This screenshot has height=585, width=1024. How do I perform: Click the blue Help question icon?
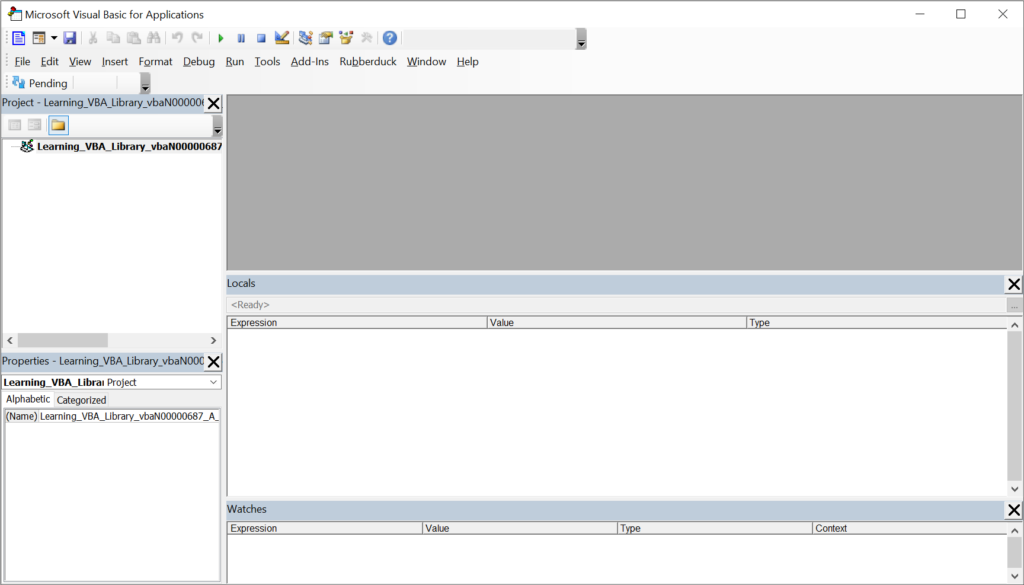390,38
